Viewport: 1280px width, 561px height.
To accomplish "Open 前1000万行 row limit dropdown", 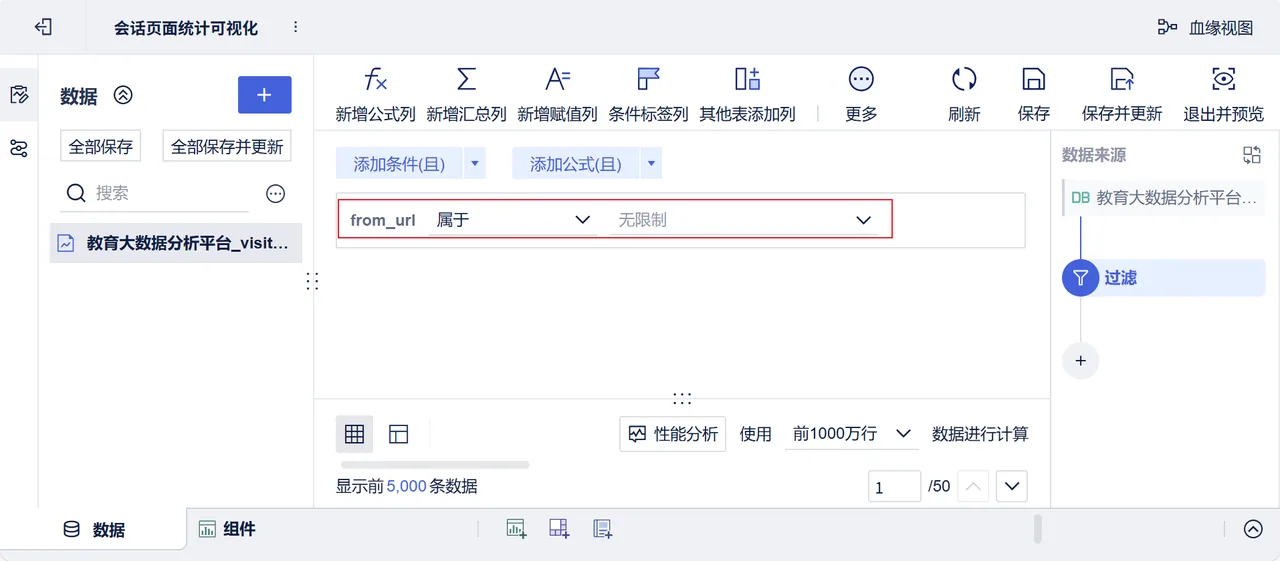I will tap(850, 434).
